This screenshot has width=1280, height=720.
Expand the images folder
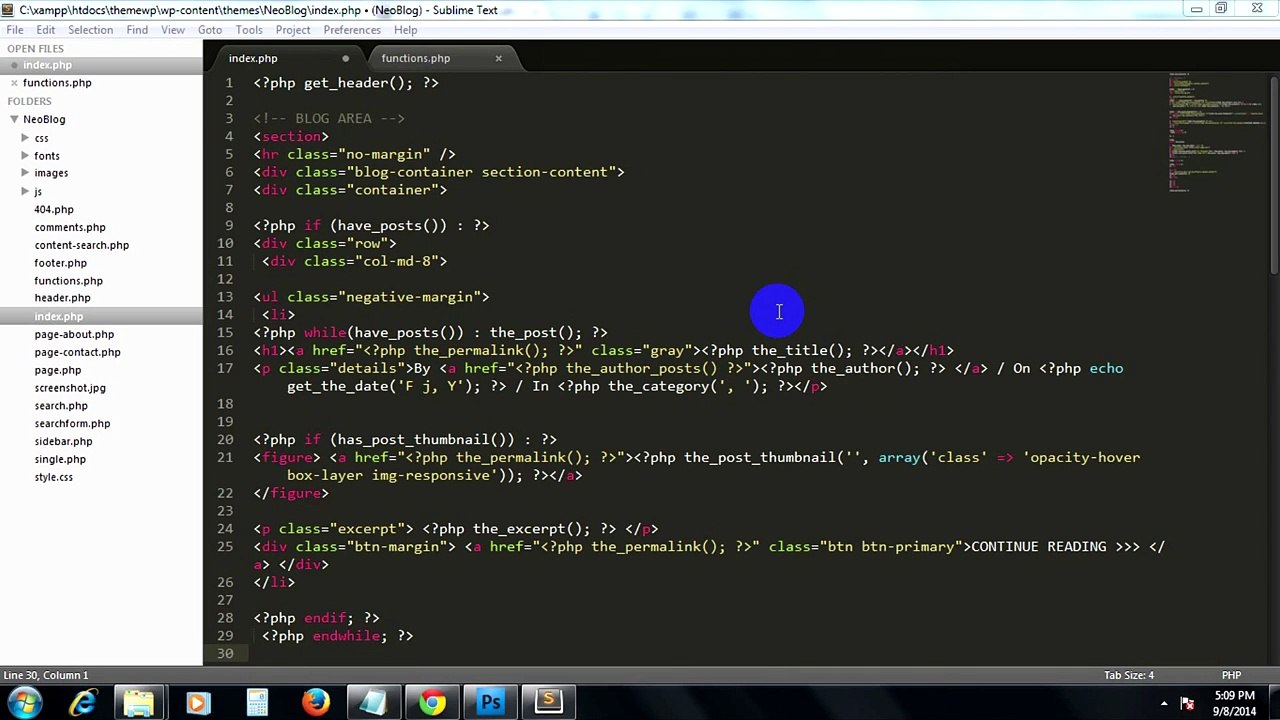[x=25, y=173]
